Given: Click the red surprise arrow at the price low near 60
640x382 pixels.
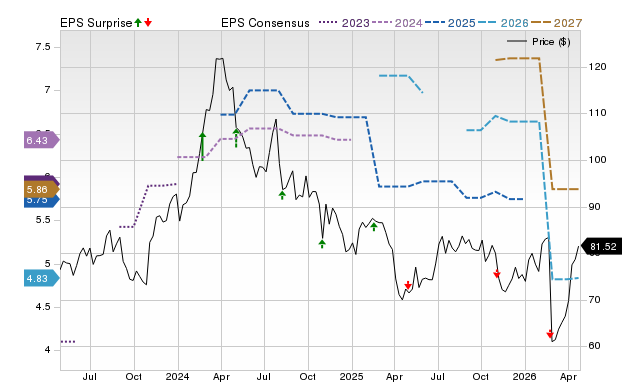Looking at the screenshot, I should pos(550,334).
